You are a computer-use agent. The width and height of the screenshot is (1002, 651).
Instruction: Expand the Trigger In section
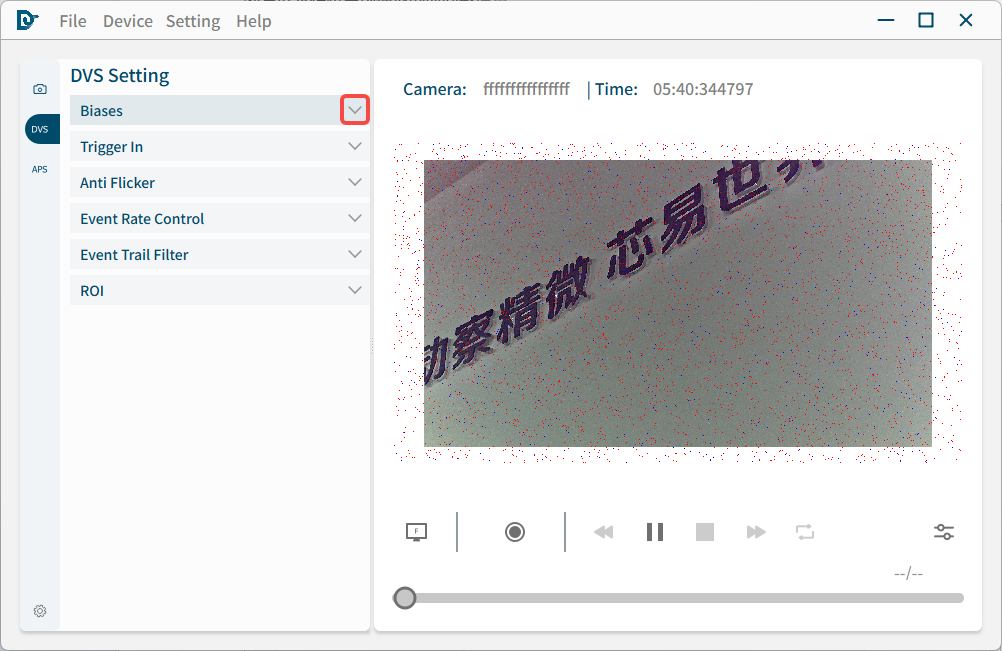tap(355, 146)
